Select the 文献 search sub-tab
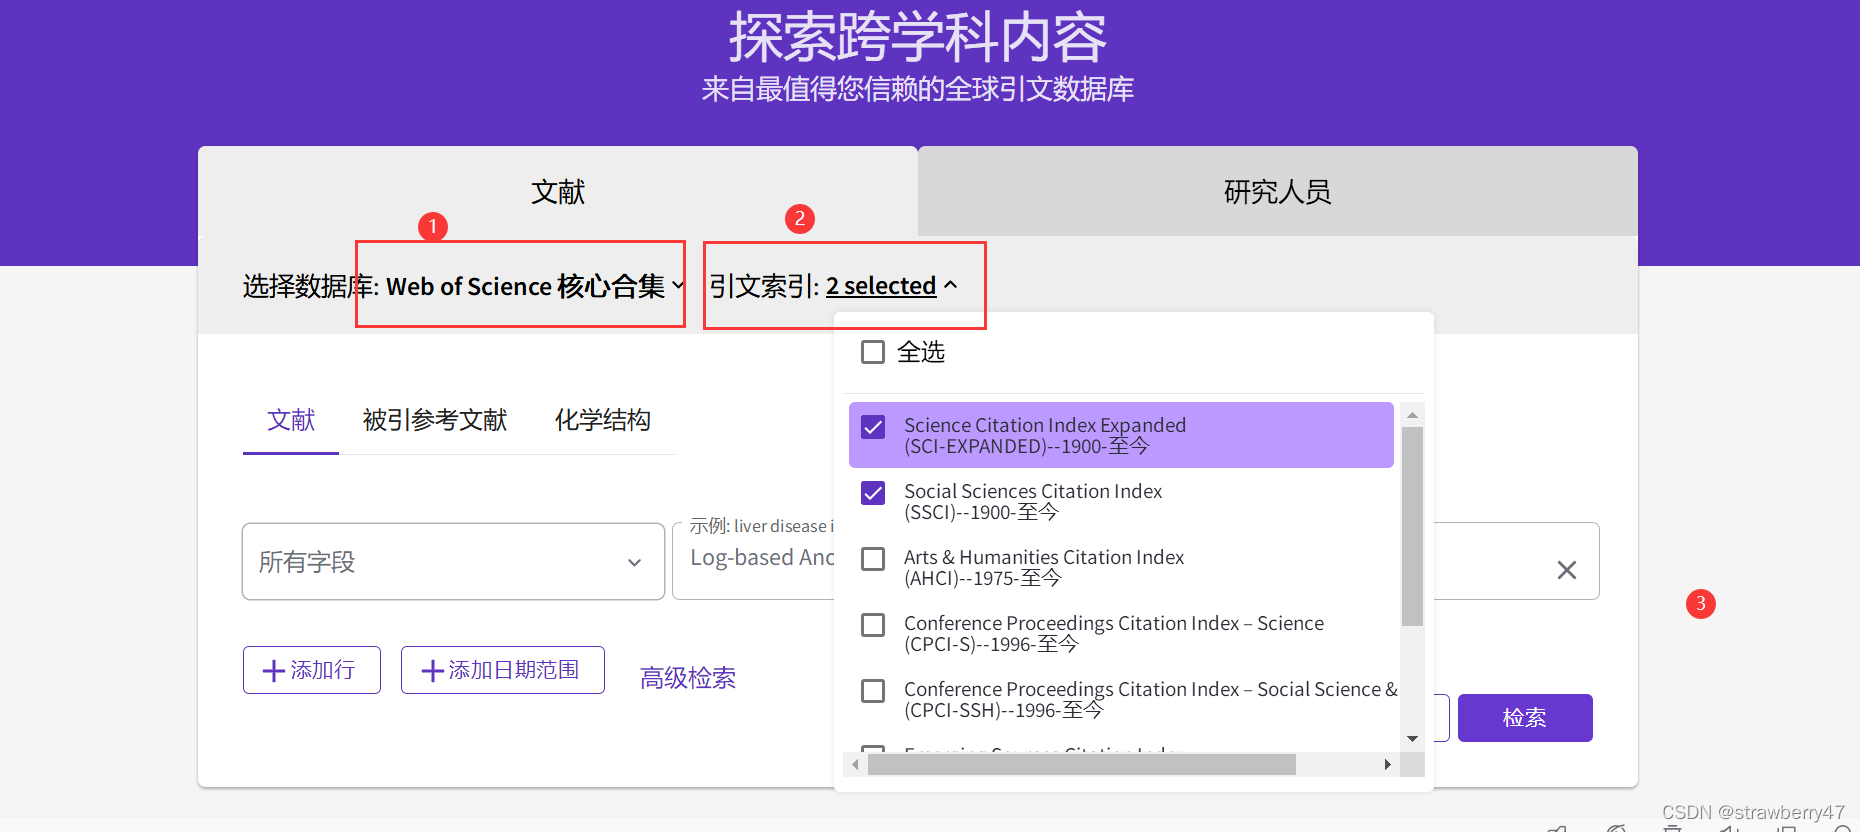 291,420
